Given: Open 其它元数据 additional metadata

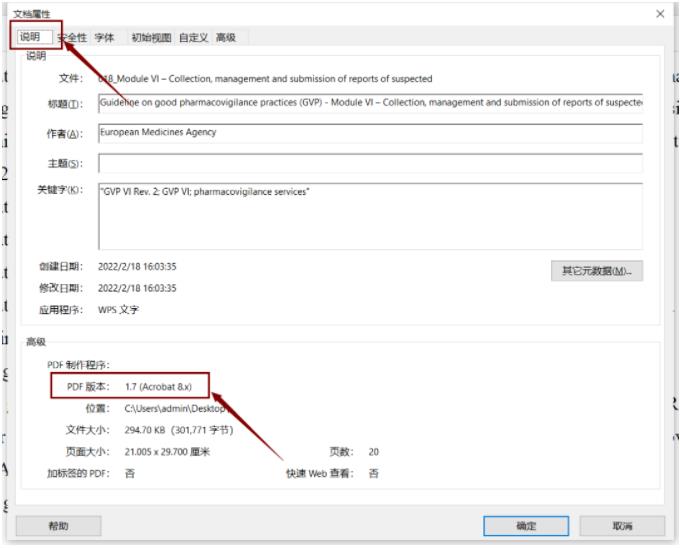Looking at the screenshot, I should [597, 270].
